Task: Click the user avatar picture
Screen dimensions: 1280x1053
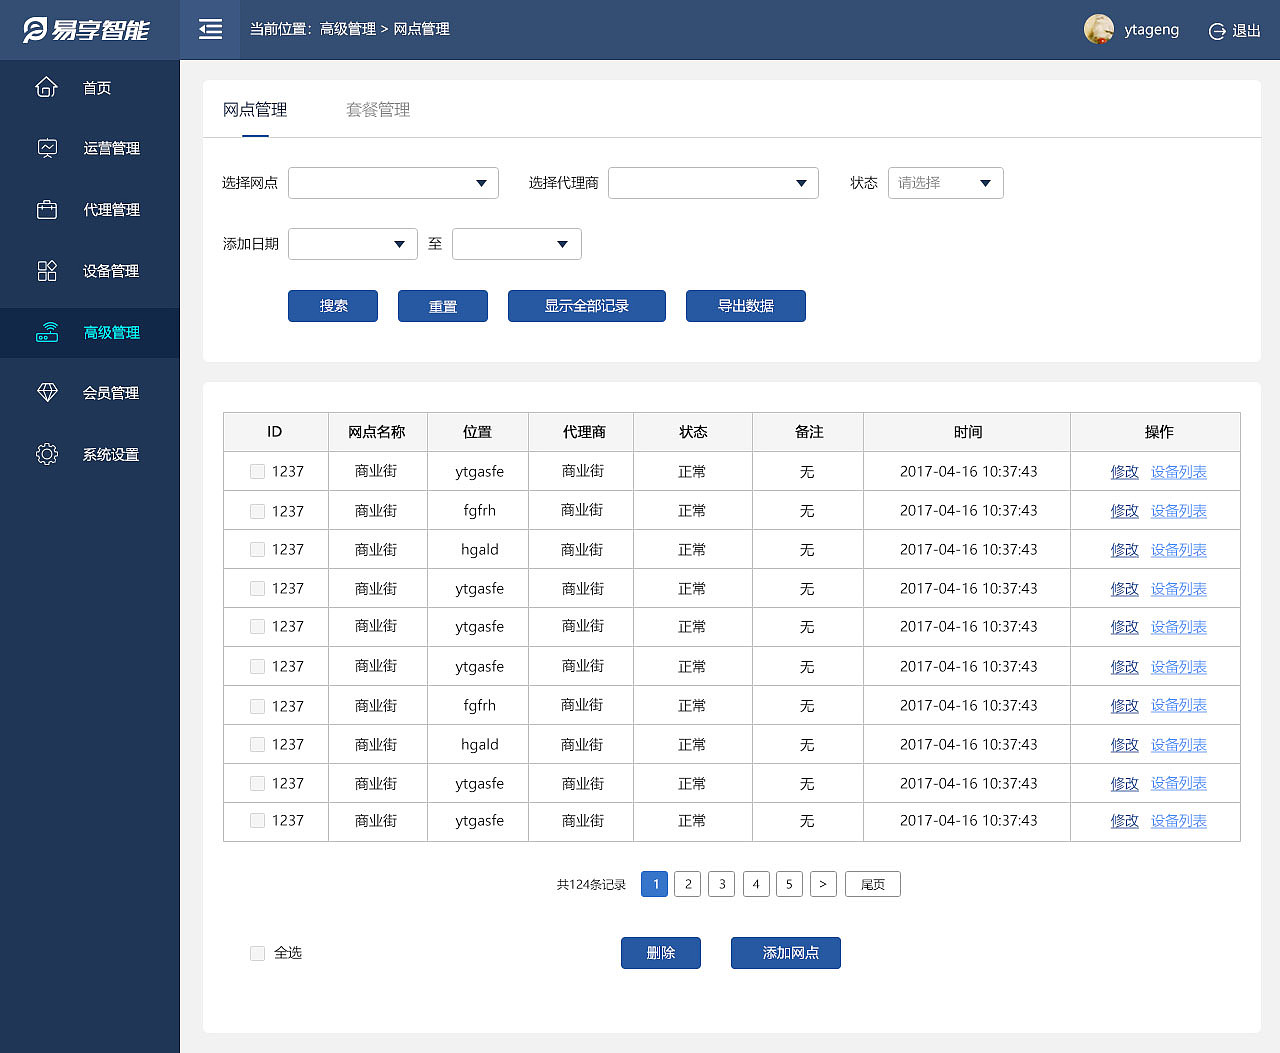Action: pos(1099,29)
